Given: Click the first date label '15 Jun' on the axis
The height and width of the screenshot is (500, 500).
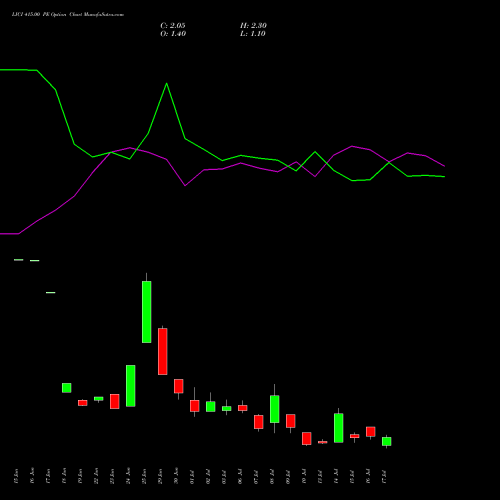Looking at the screenshot, I should click(16, 476).
